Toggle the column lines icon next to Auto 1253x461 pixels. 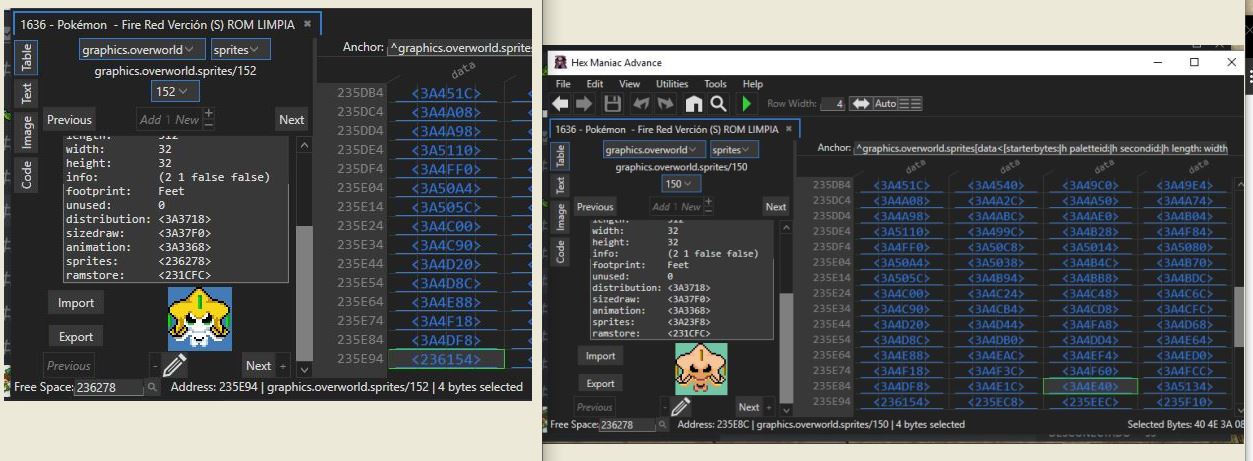point(910,104)
